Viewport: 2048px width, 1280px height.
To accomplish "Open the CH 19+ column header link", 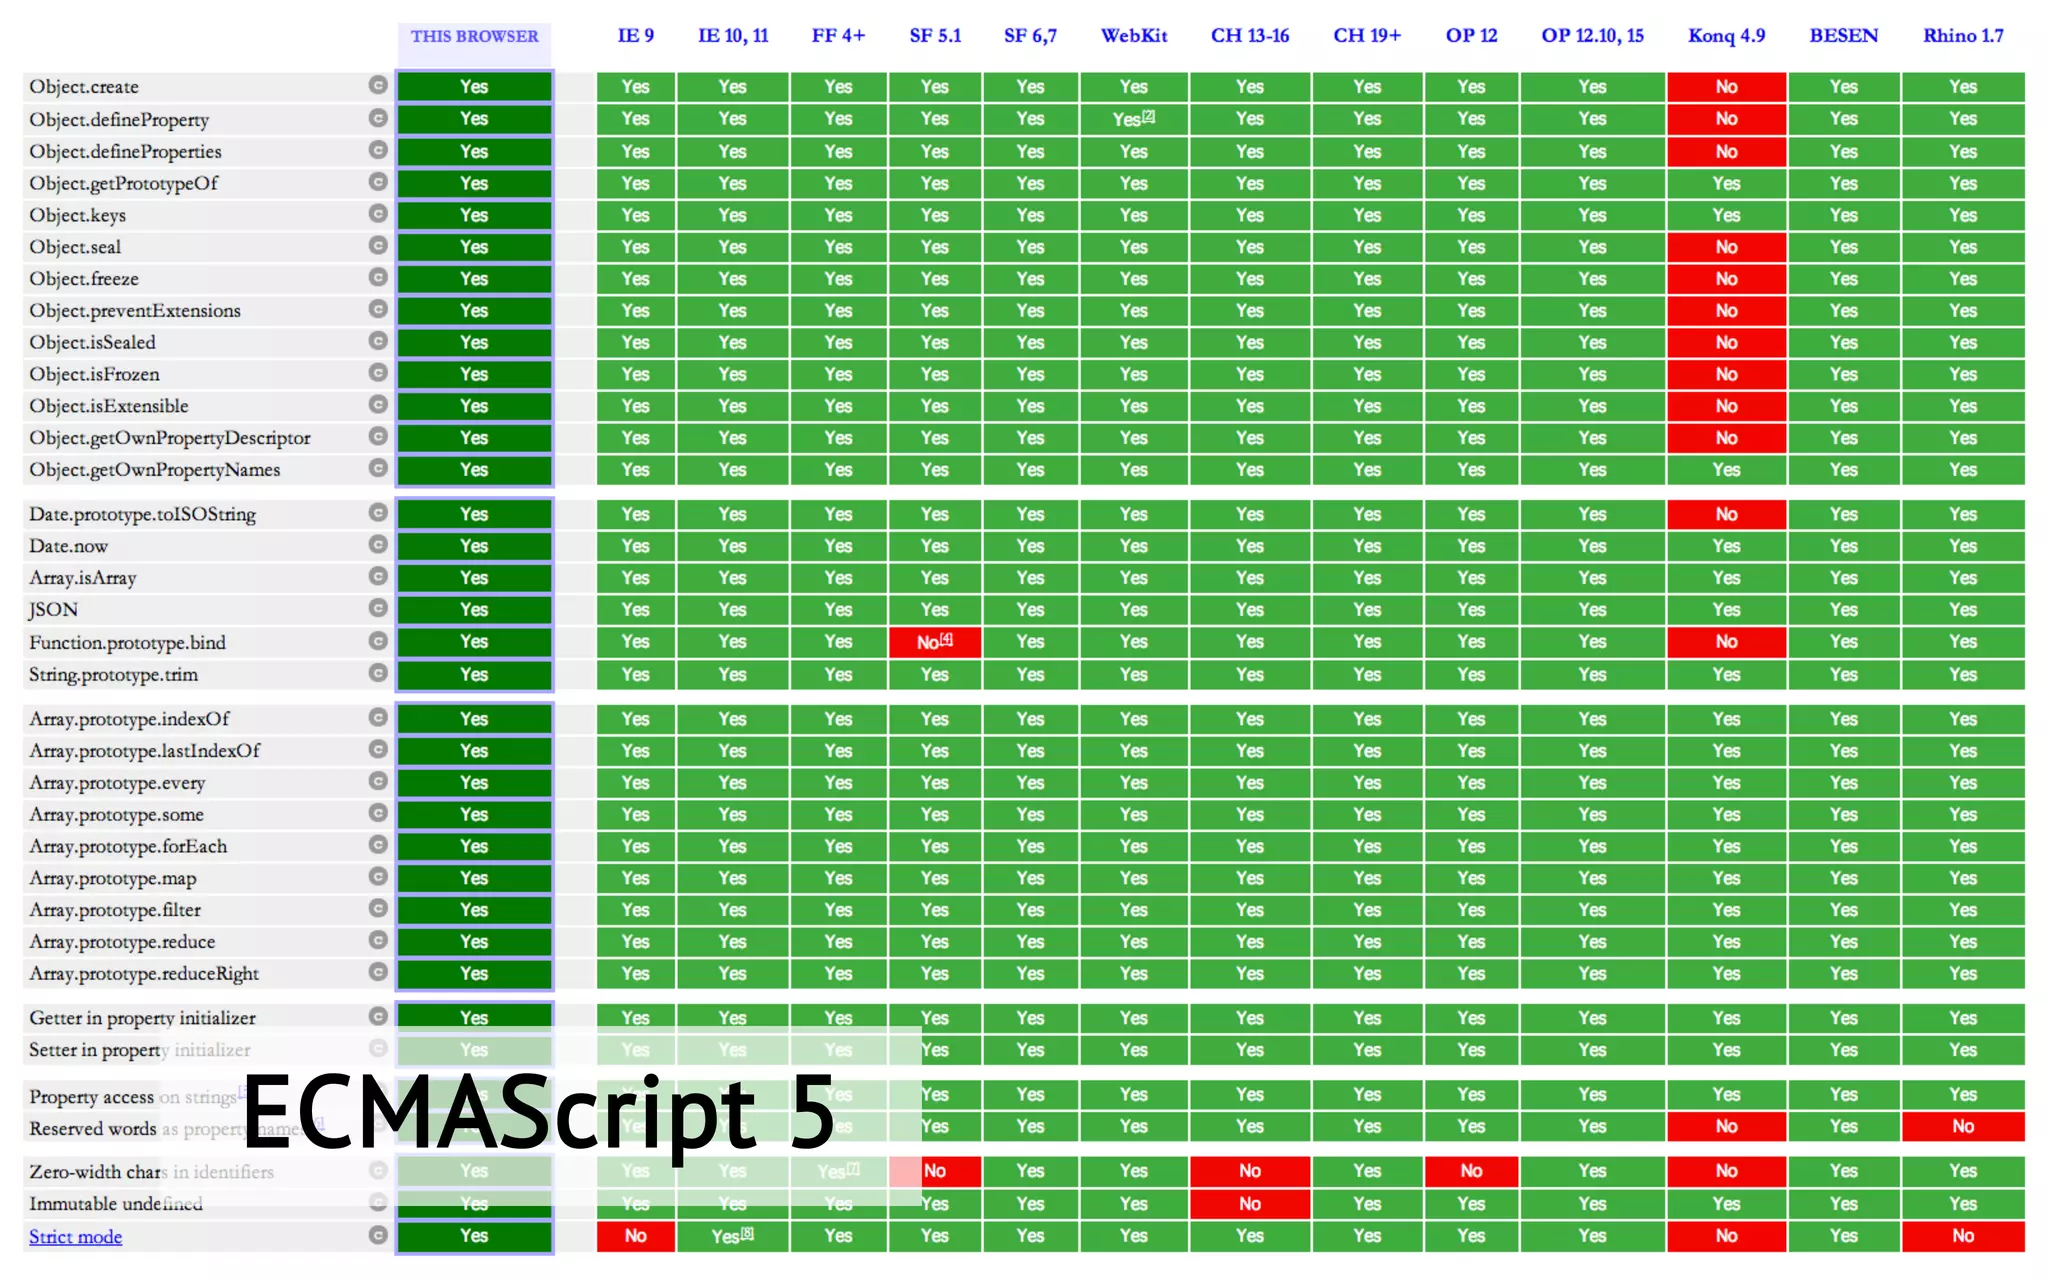I will (1367, 36).
